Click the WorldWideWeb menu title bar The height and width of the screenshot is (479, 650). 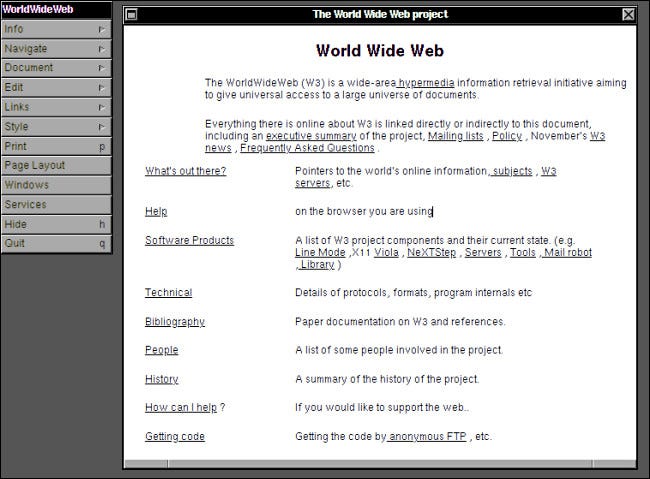[x=56, y=10]
